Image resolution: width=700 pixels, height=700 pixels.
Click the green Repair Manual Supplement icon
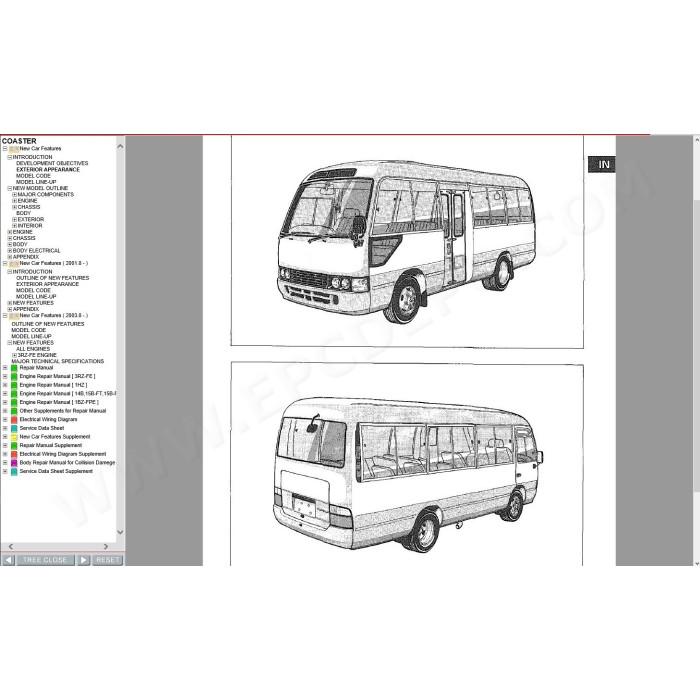pos(14,446)
